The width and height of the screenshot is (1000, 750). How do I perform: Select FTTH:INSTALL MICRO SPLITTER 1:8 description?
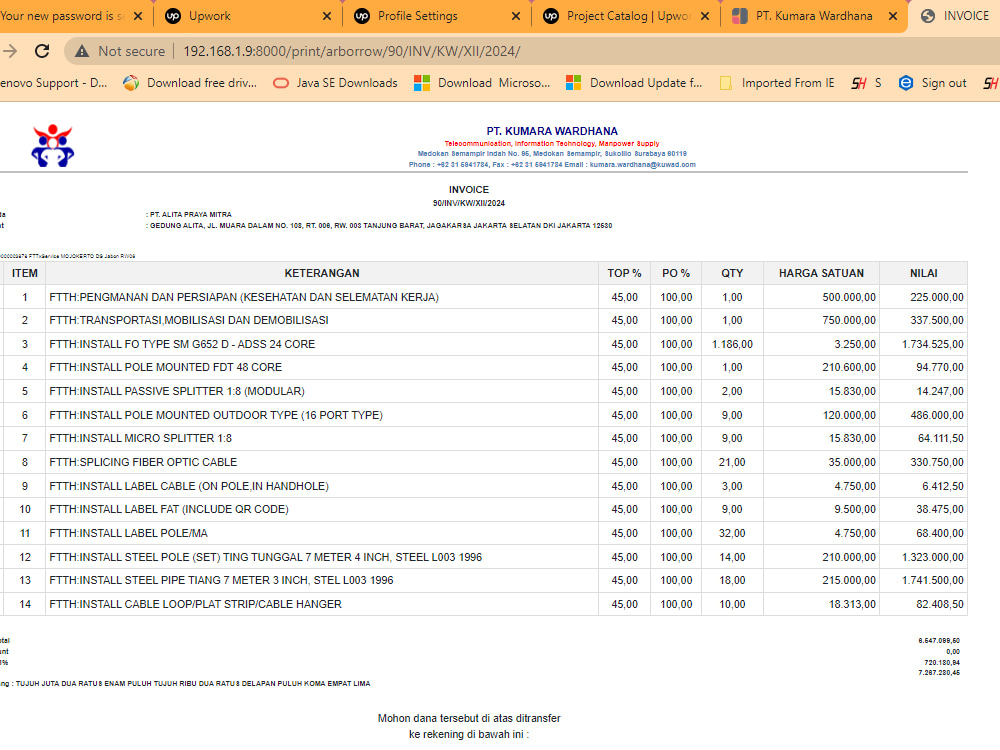click(x=140, y=438)
